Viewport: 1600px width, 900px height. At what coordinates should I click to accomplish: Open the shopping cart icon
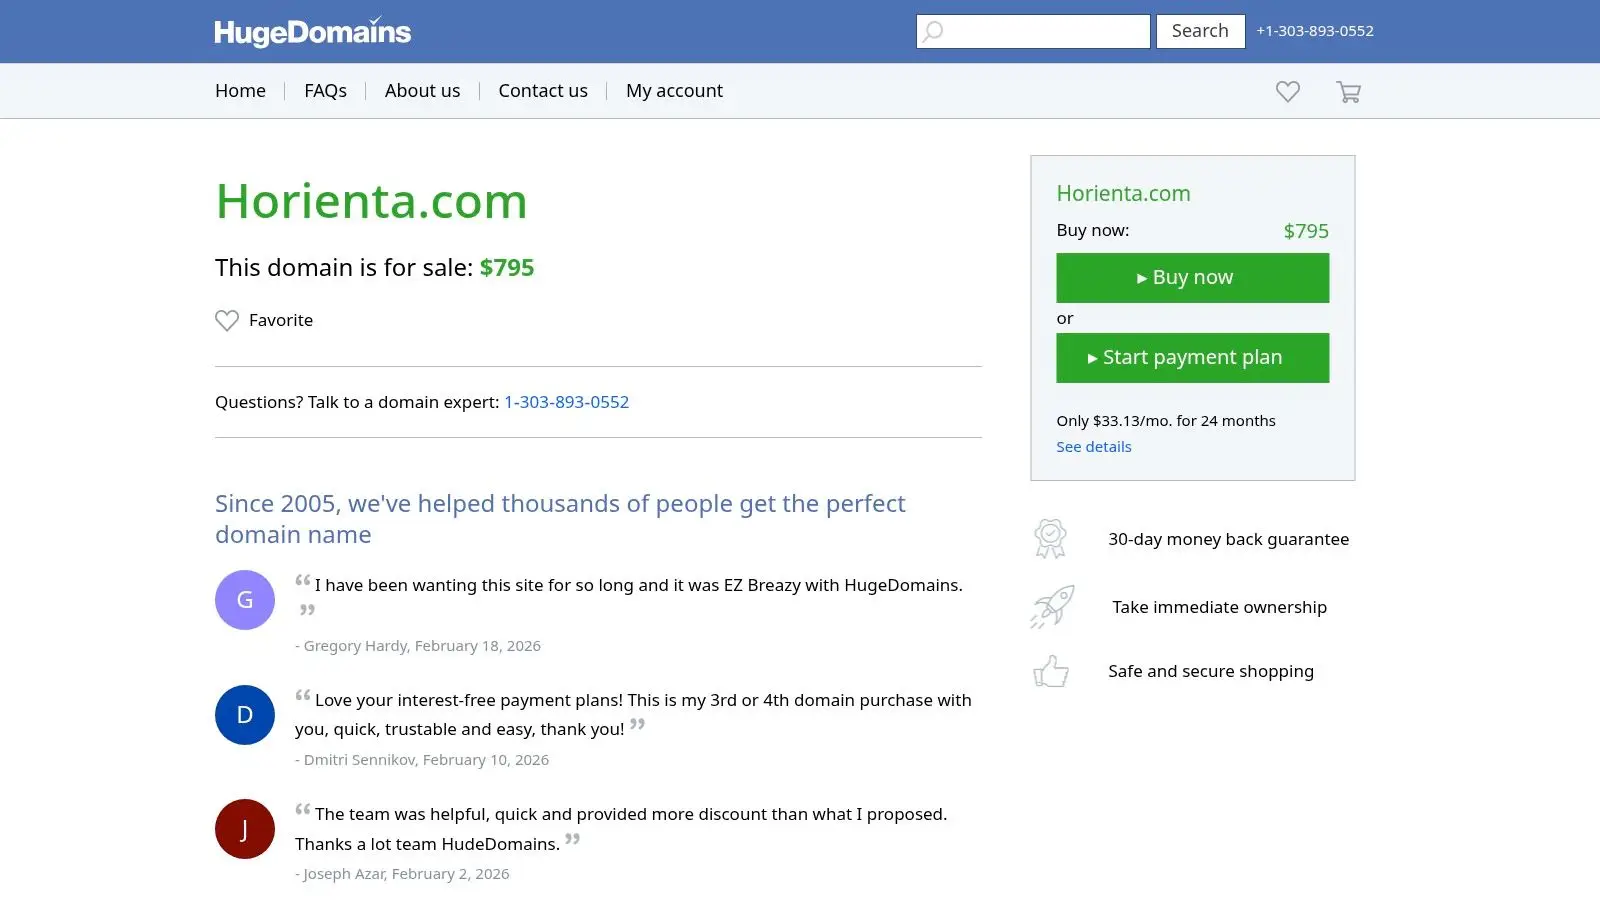[x=1348, y=91]
